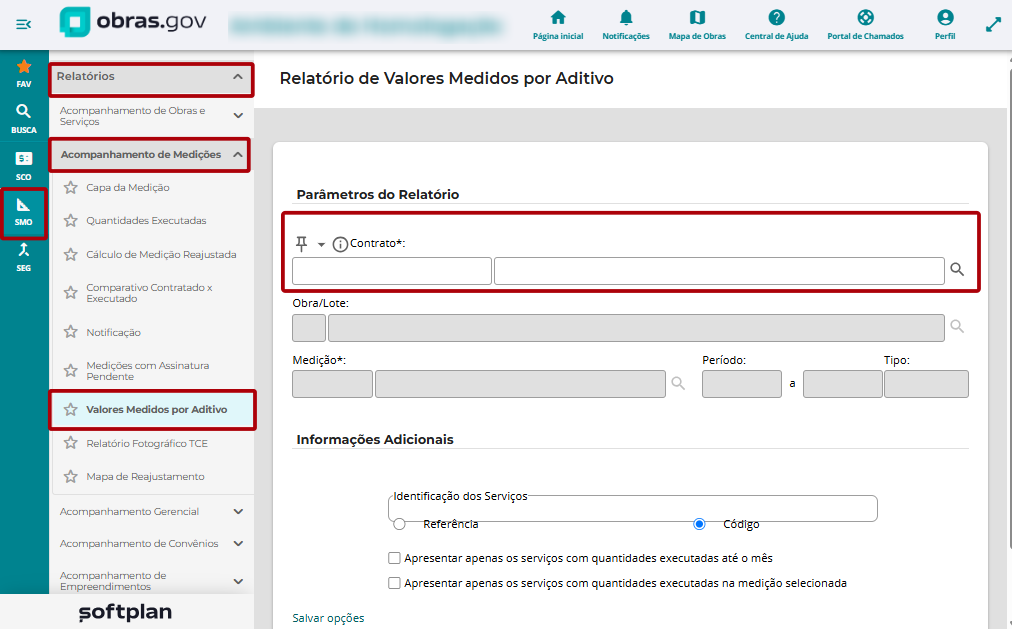The image size is (1012, 629).
Task: Open Medições com Assinatura Pendente report
Action: [x=148, y=371]
